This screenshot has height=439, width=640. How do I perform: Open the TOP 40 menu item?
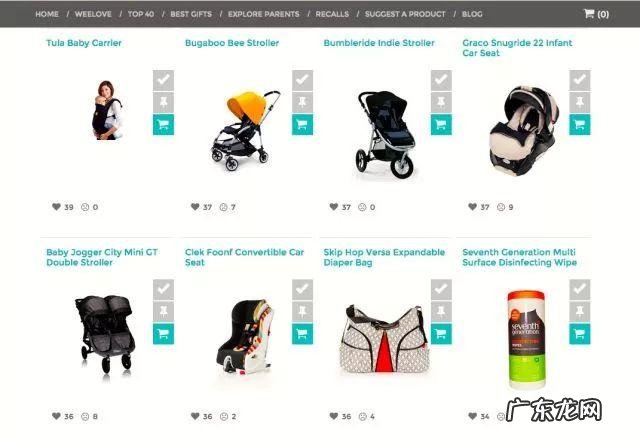tap(141, 14)
